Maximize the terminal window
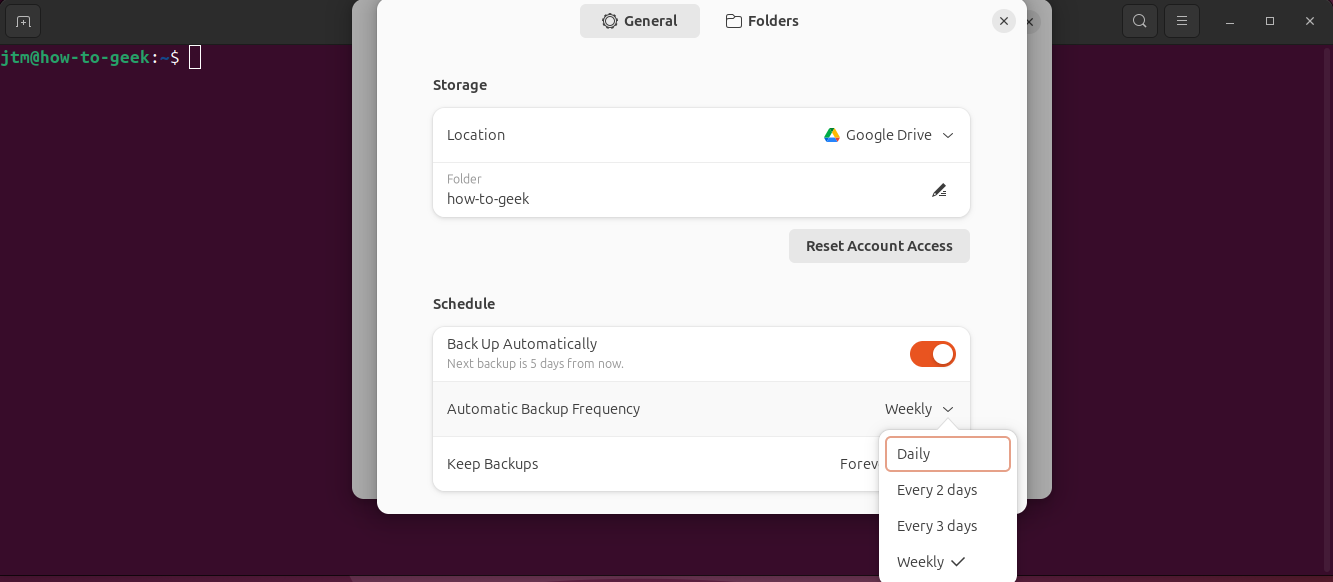 pyautogui.click(x=1270, y=21)
